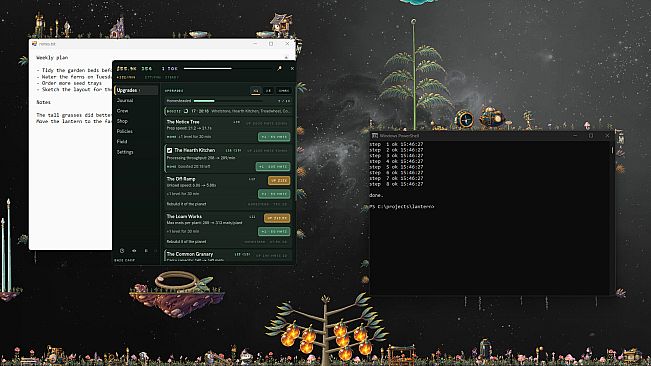
Task: Click the Notepad scrollbar up arrow
Action: (x=286, y=57)
